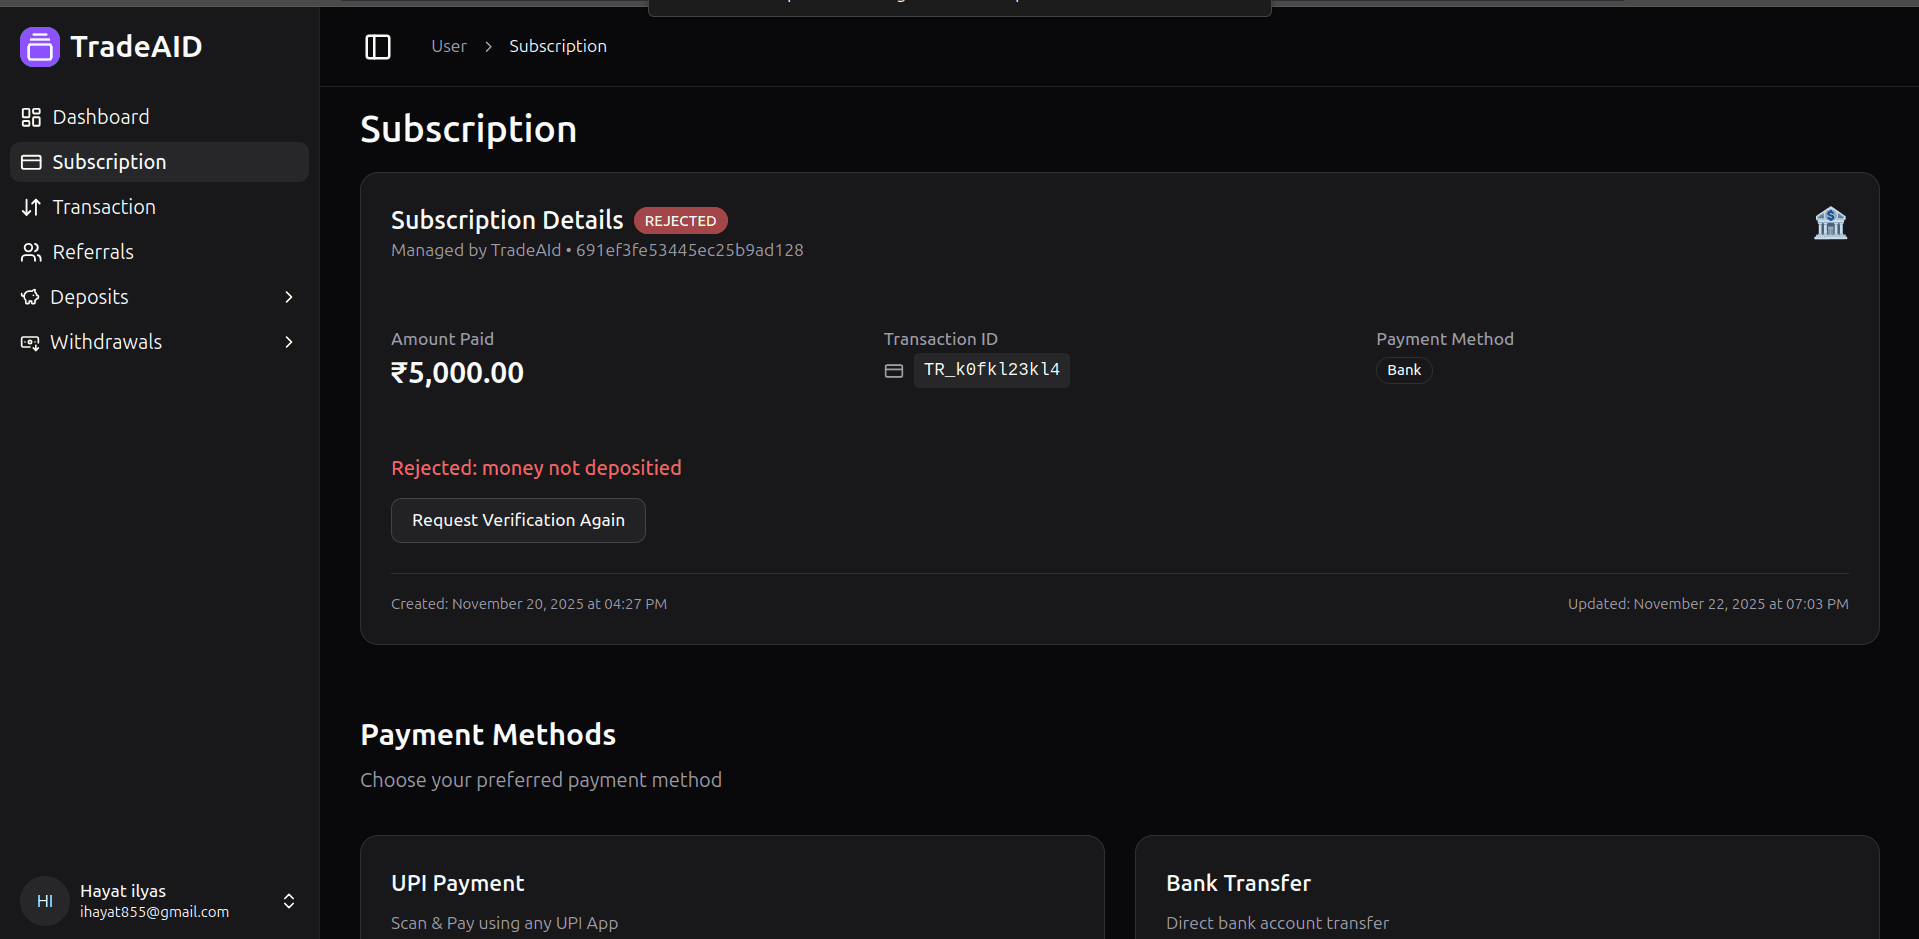
Task: Click the Deposits piggy bank icon
Action: (30, 297)
